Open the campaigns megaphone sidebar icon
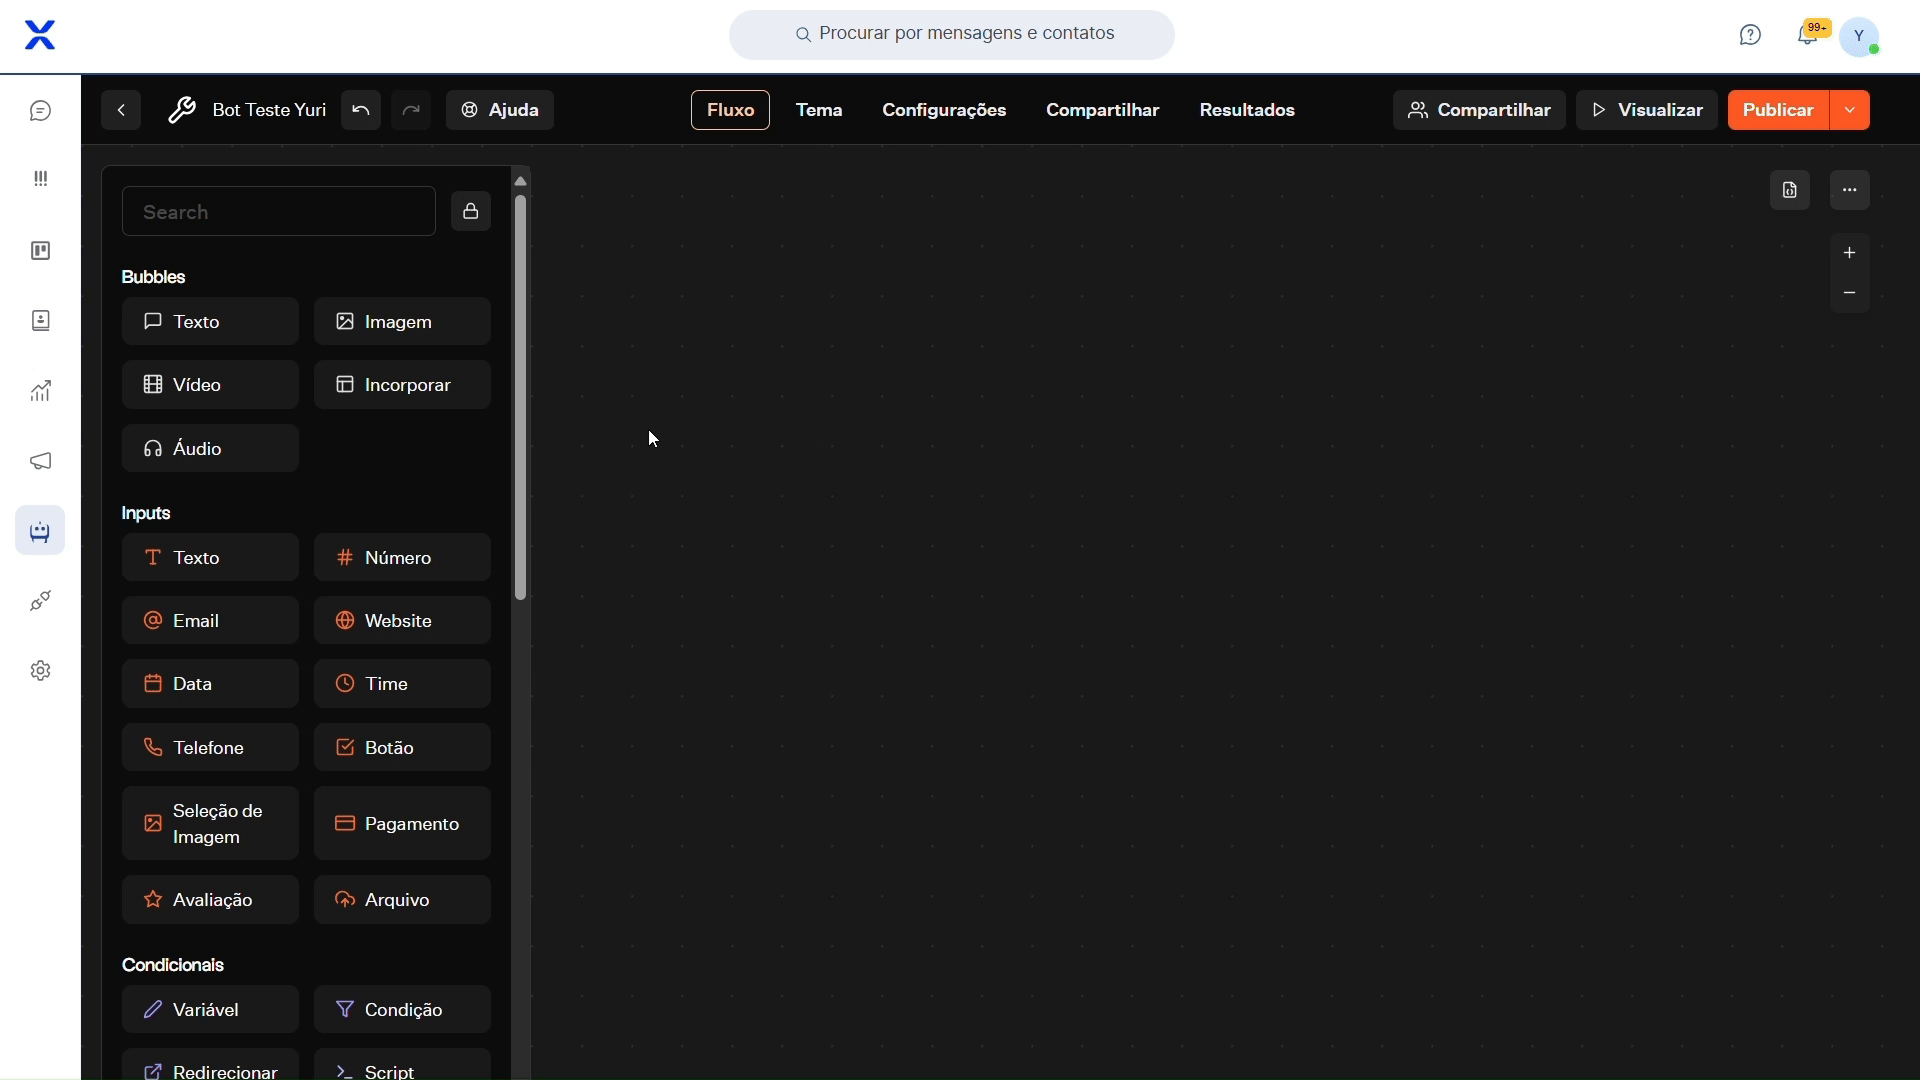 [40, 461]
